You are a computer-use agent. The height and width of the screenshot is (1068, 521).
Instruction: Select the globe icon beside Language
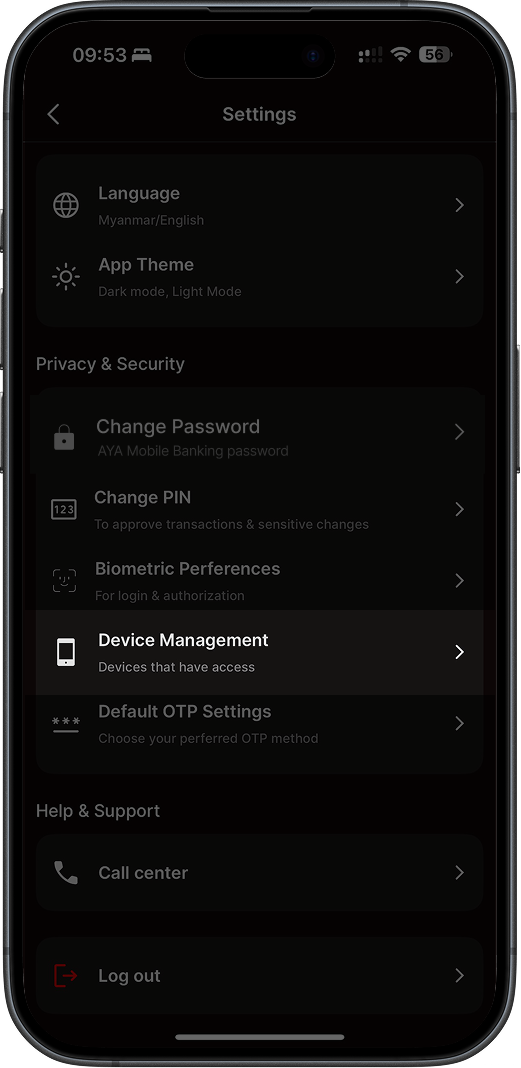[66, 205]
